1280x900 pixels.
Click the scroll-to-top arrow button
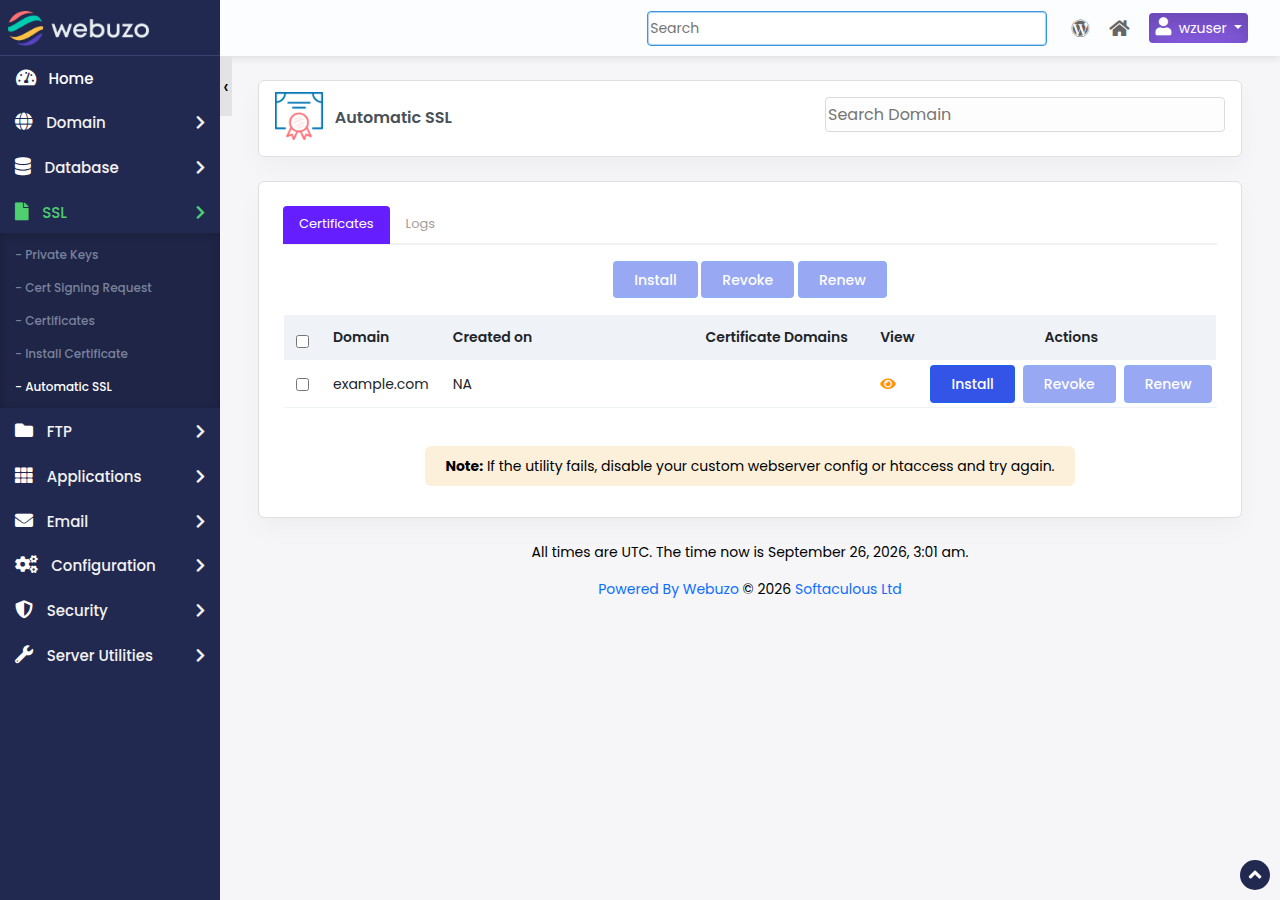click(x=1255, y=875)
